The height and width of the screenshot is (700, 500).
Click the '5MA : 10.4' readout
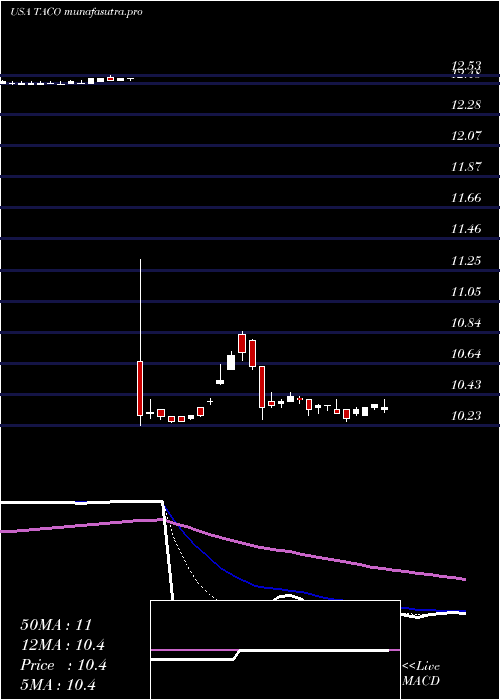click(x=58, y=685)
